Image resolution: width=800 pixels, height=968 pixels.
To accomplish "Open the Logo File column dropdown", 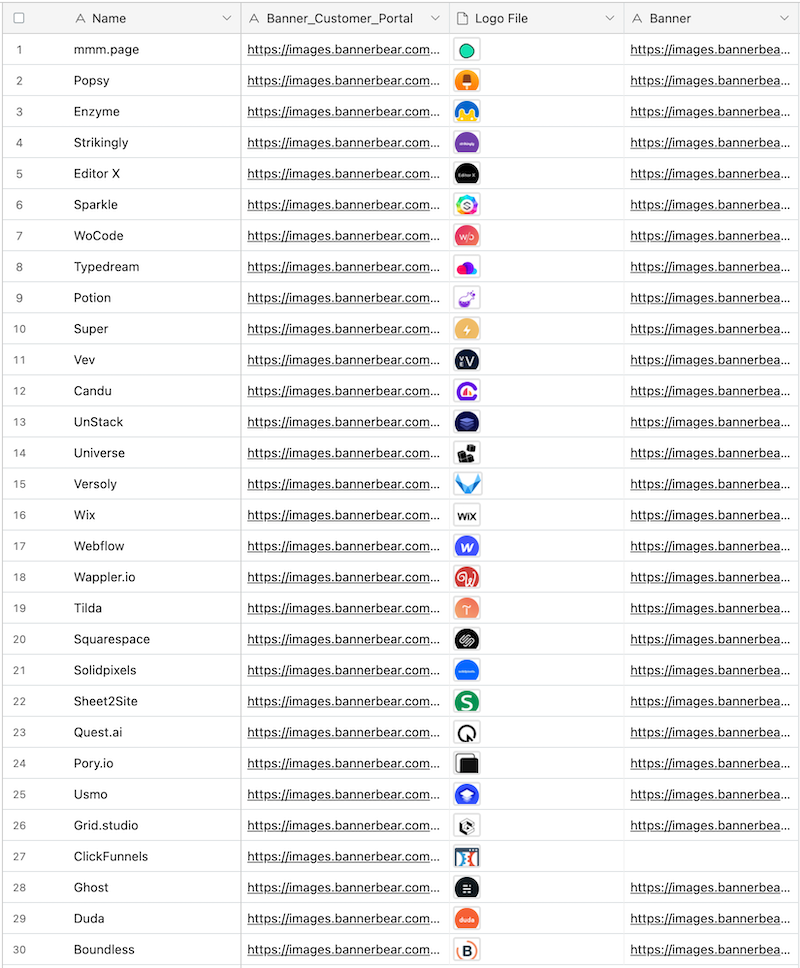I will [x=608, y=17].
